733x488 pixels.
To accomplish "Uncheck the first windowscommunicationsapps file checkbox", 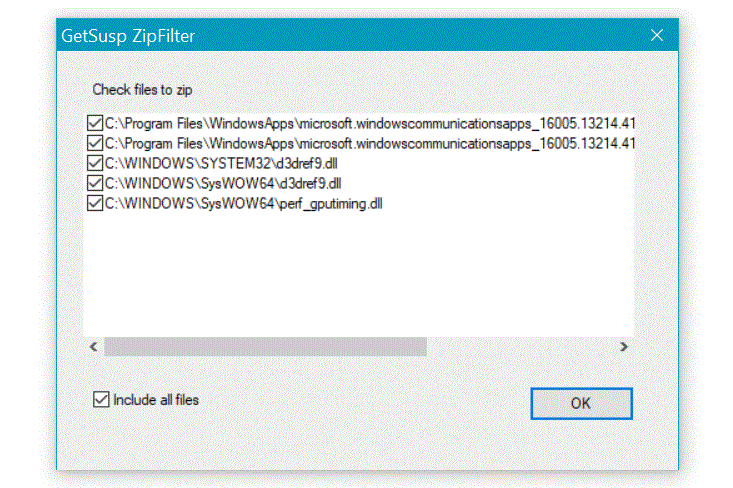I will [95, 123].
